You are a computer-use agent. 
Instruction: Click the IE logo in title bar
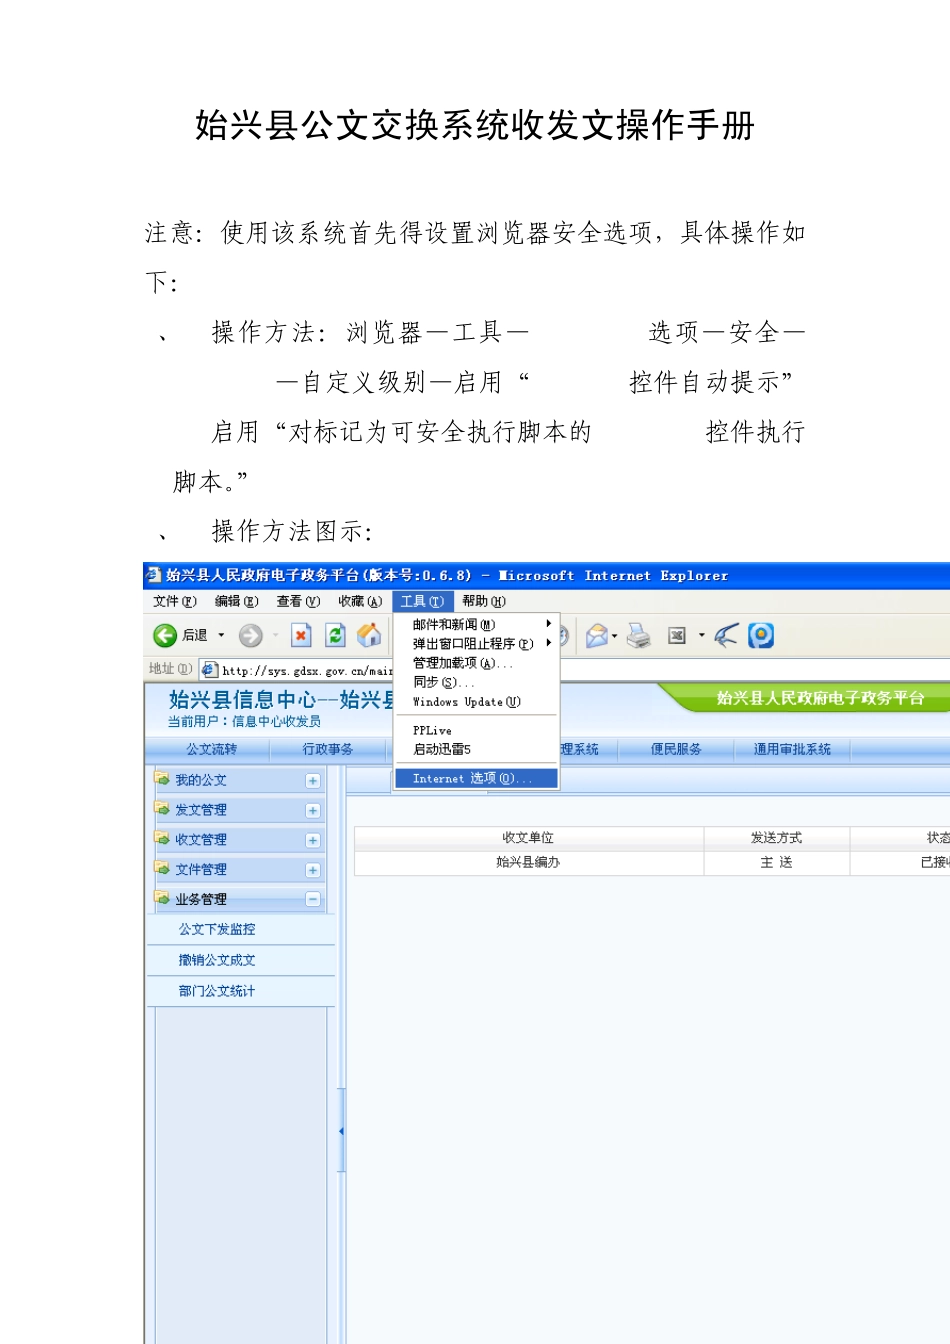point(154,575)
